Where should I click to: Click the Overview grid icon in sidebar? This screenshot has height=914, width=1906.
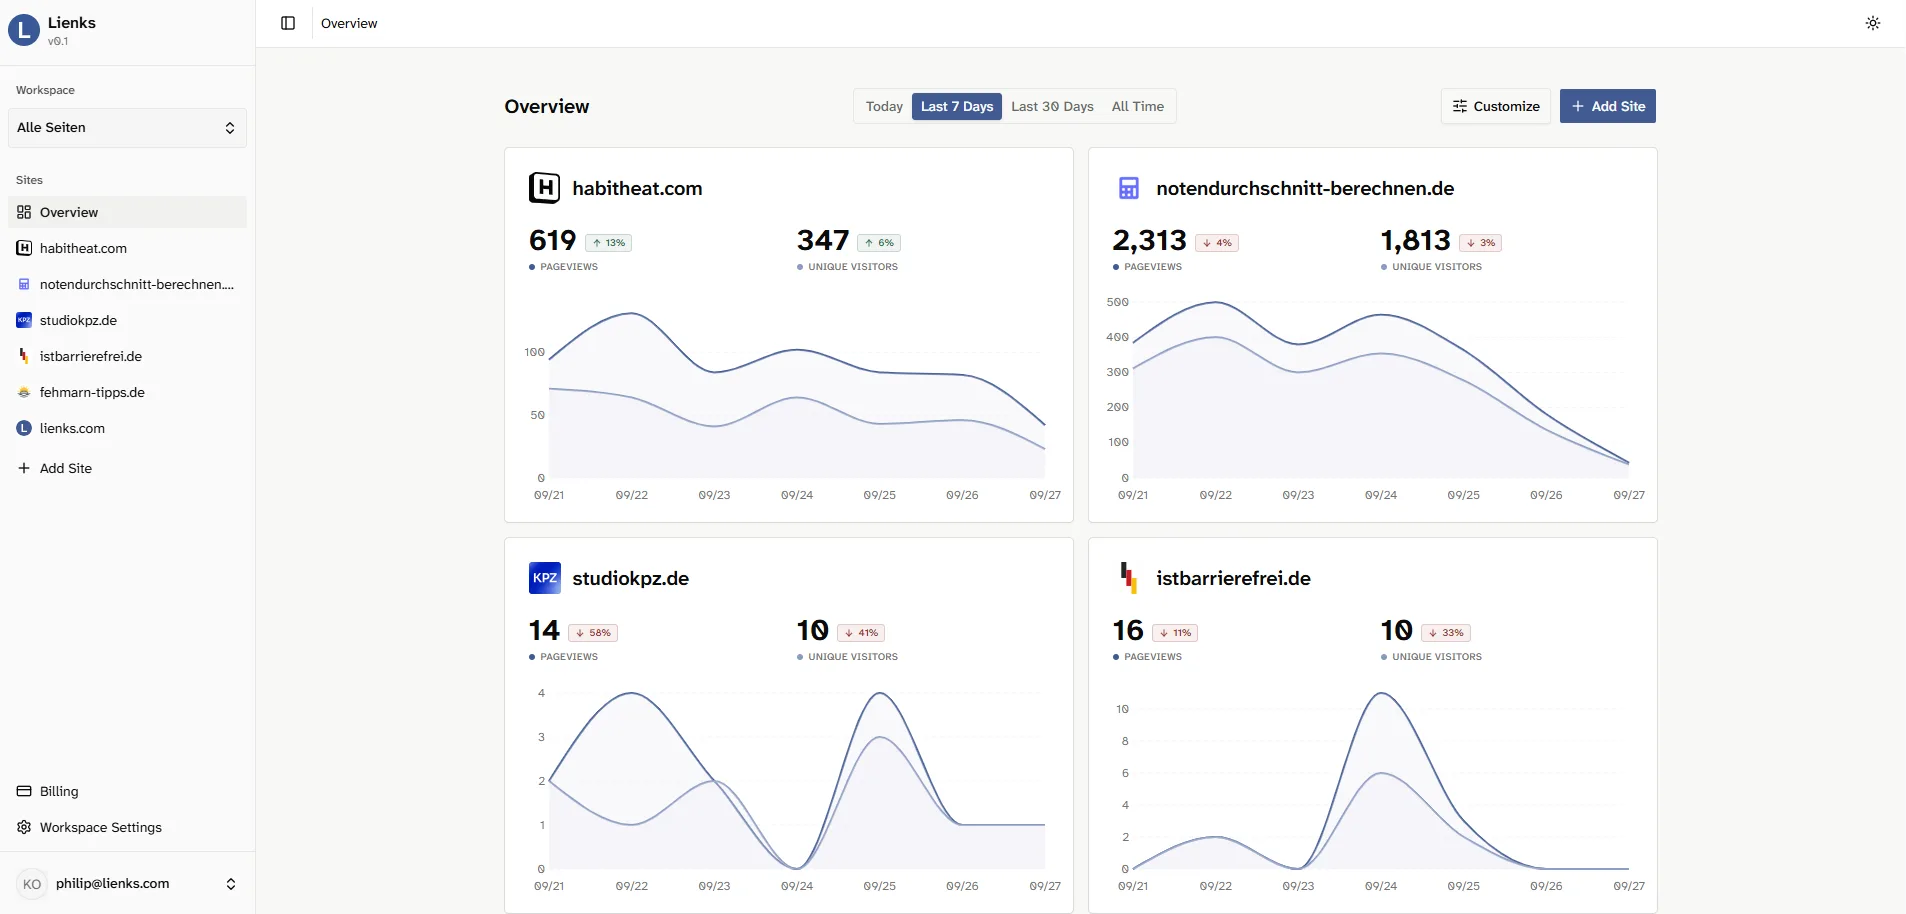[24, 212]
